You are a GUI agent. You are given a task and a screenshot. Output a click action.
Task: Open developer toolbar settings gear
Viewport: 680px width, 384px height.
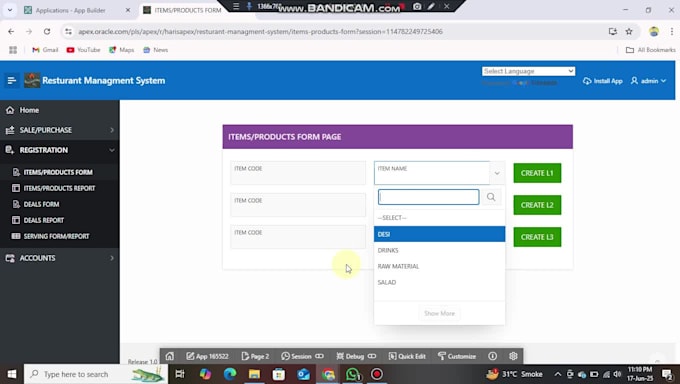point(513,356)
